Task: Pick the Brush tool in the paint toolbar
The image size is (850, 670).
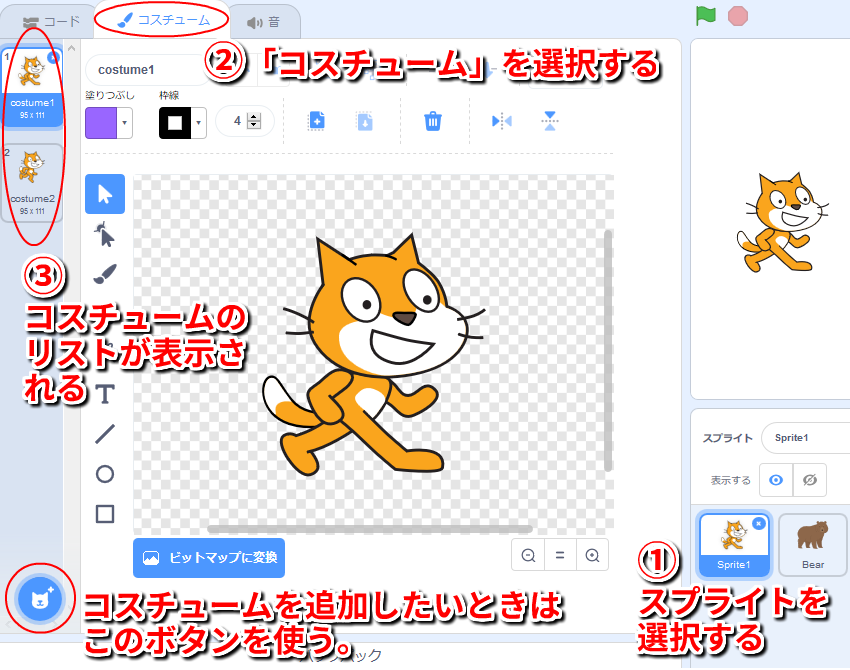Action: point(105,274)
